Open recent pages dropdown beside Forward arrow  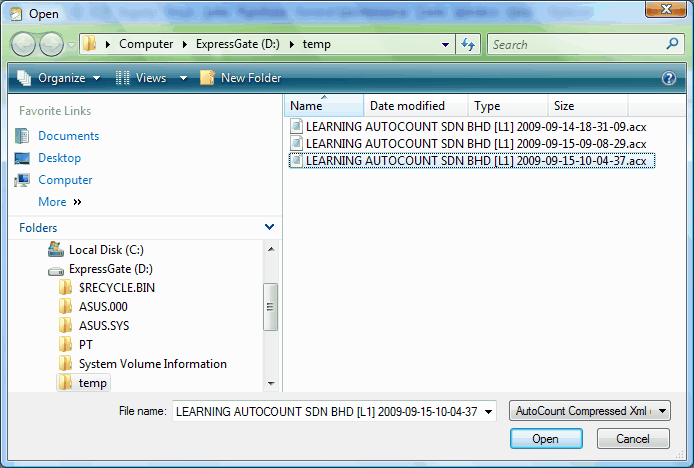click(x=71, y=45)
